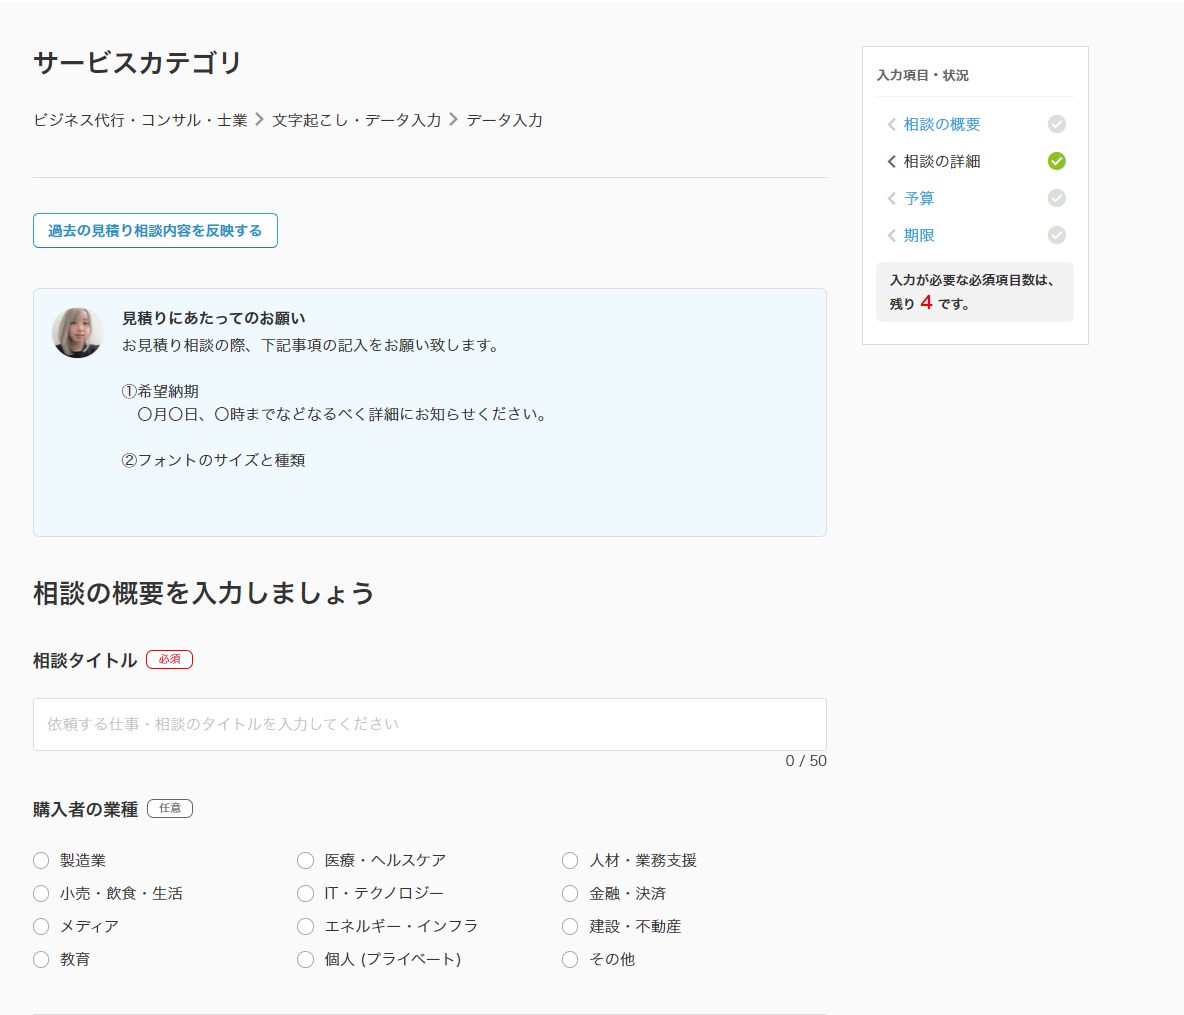This screenshot has height=1015, width=1184.
Task: Click the gray check icon beside 相談の概要
Action: 1057,124
